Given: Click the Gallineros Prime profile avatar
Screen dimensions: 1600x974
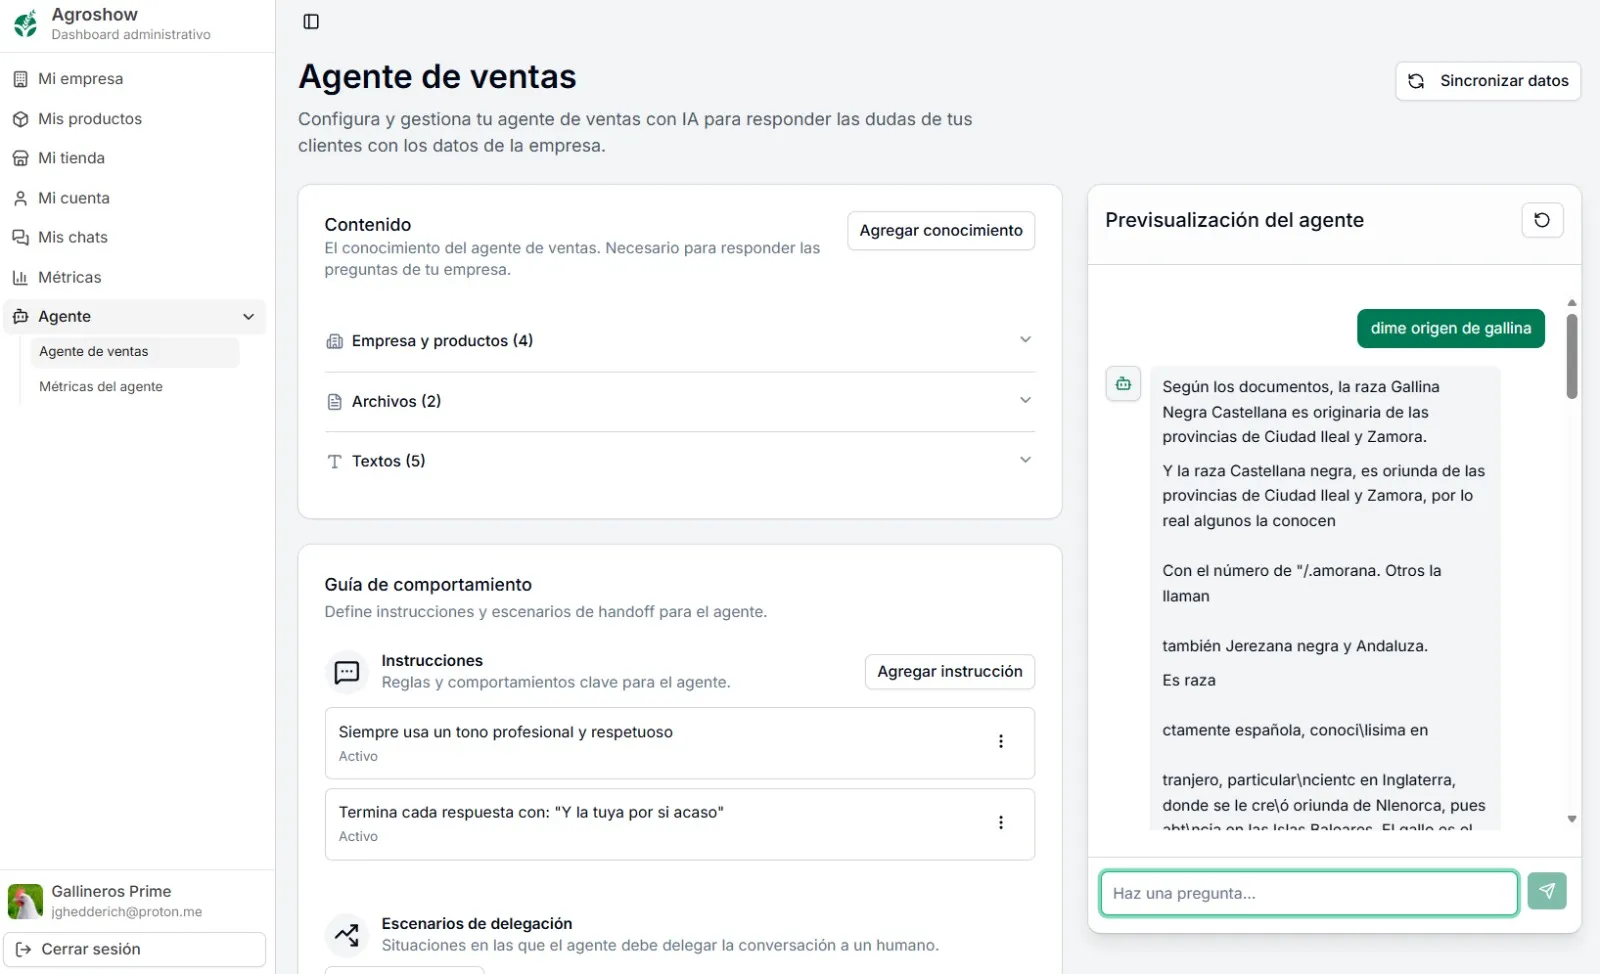Looking at the screenshot, I should pyautogui.click(x=25, y=901).
